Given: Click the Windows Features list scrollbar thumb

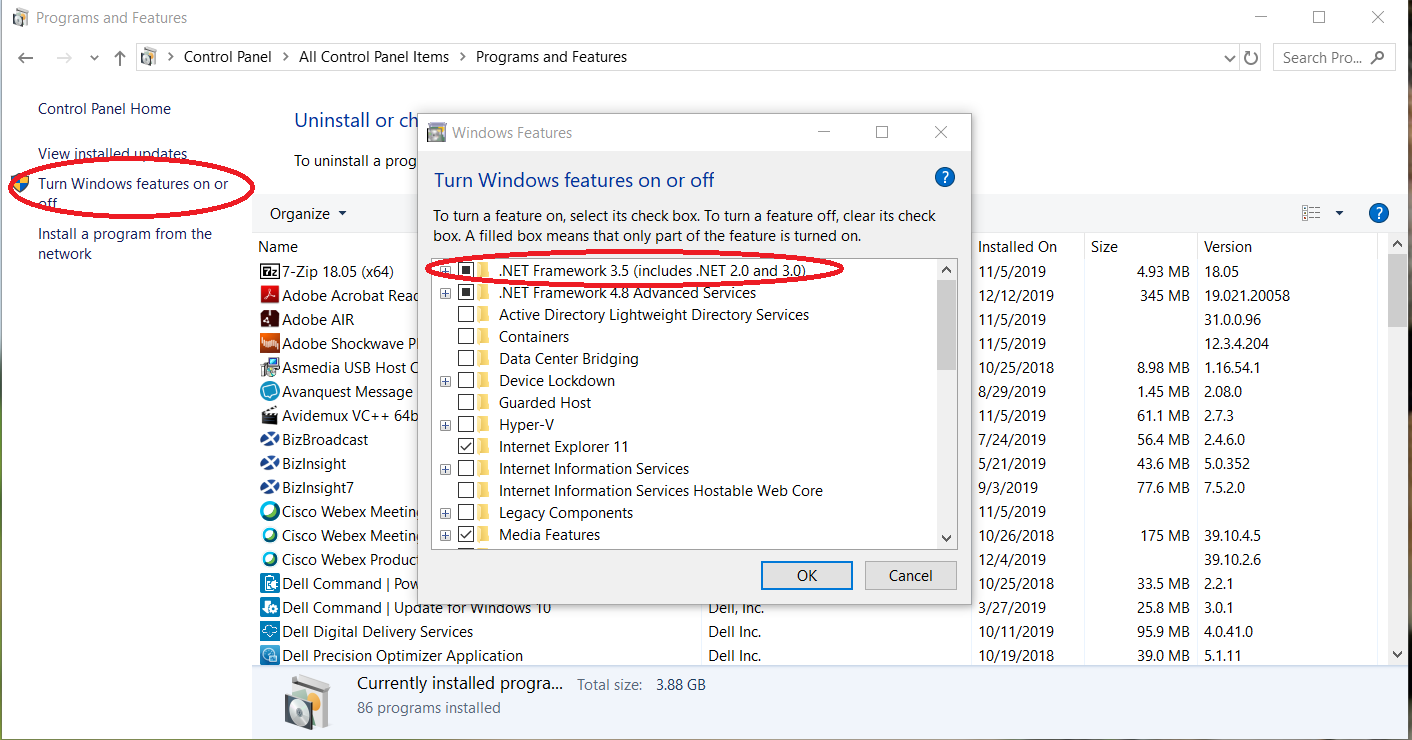Looking at the screenshot, I should coord(947,324).
